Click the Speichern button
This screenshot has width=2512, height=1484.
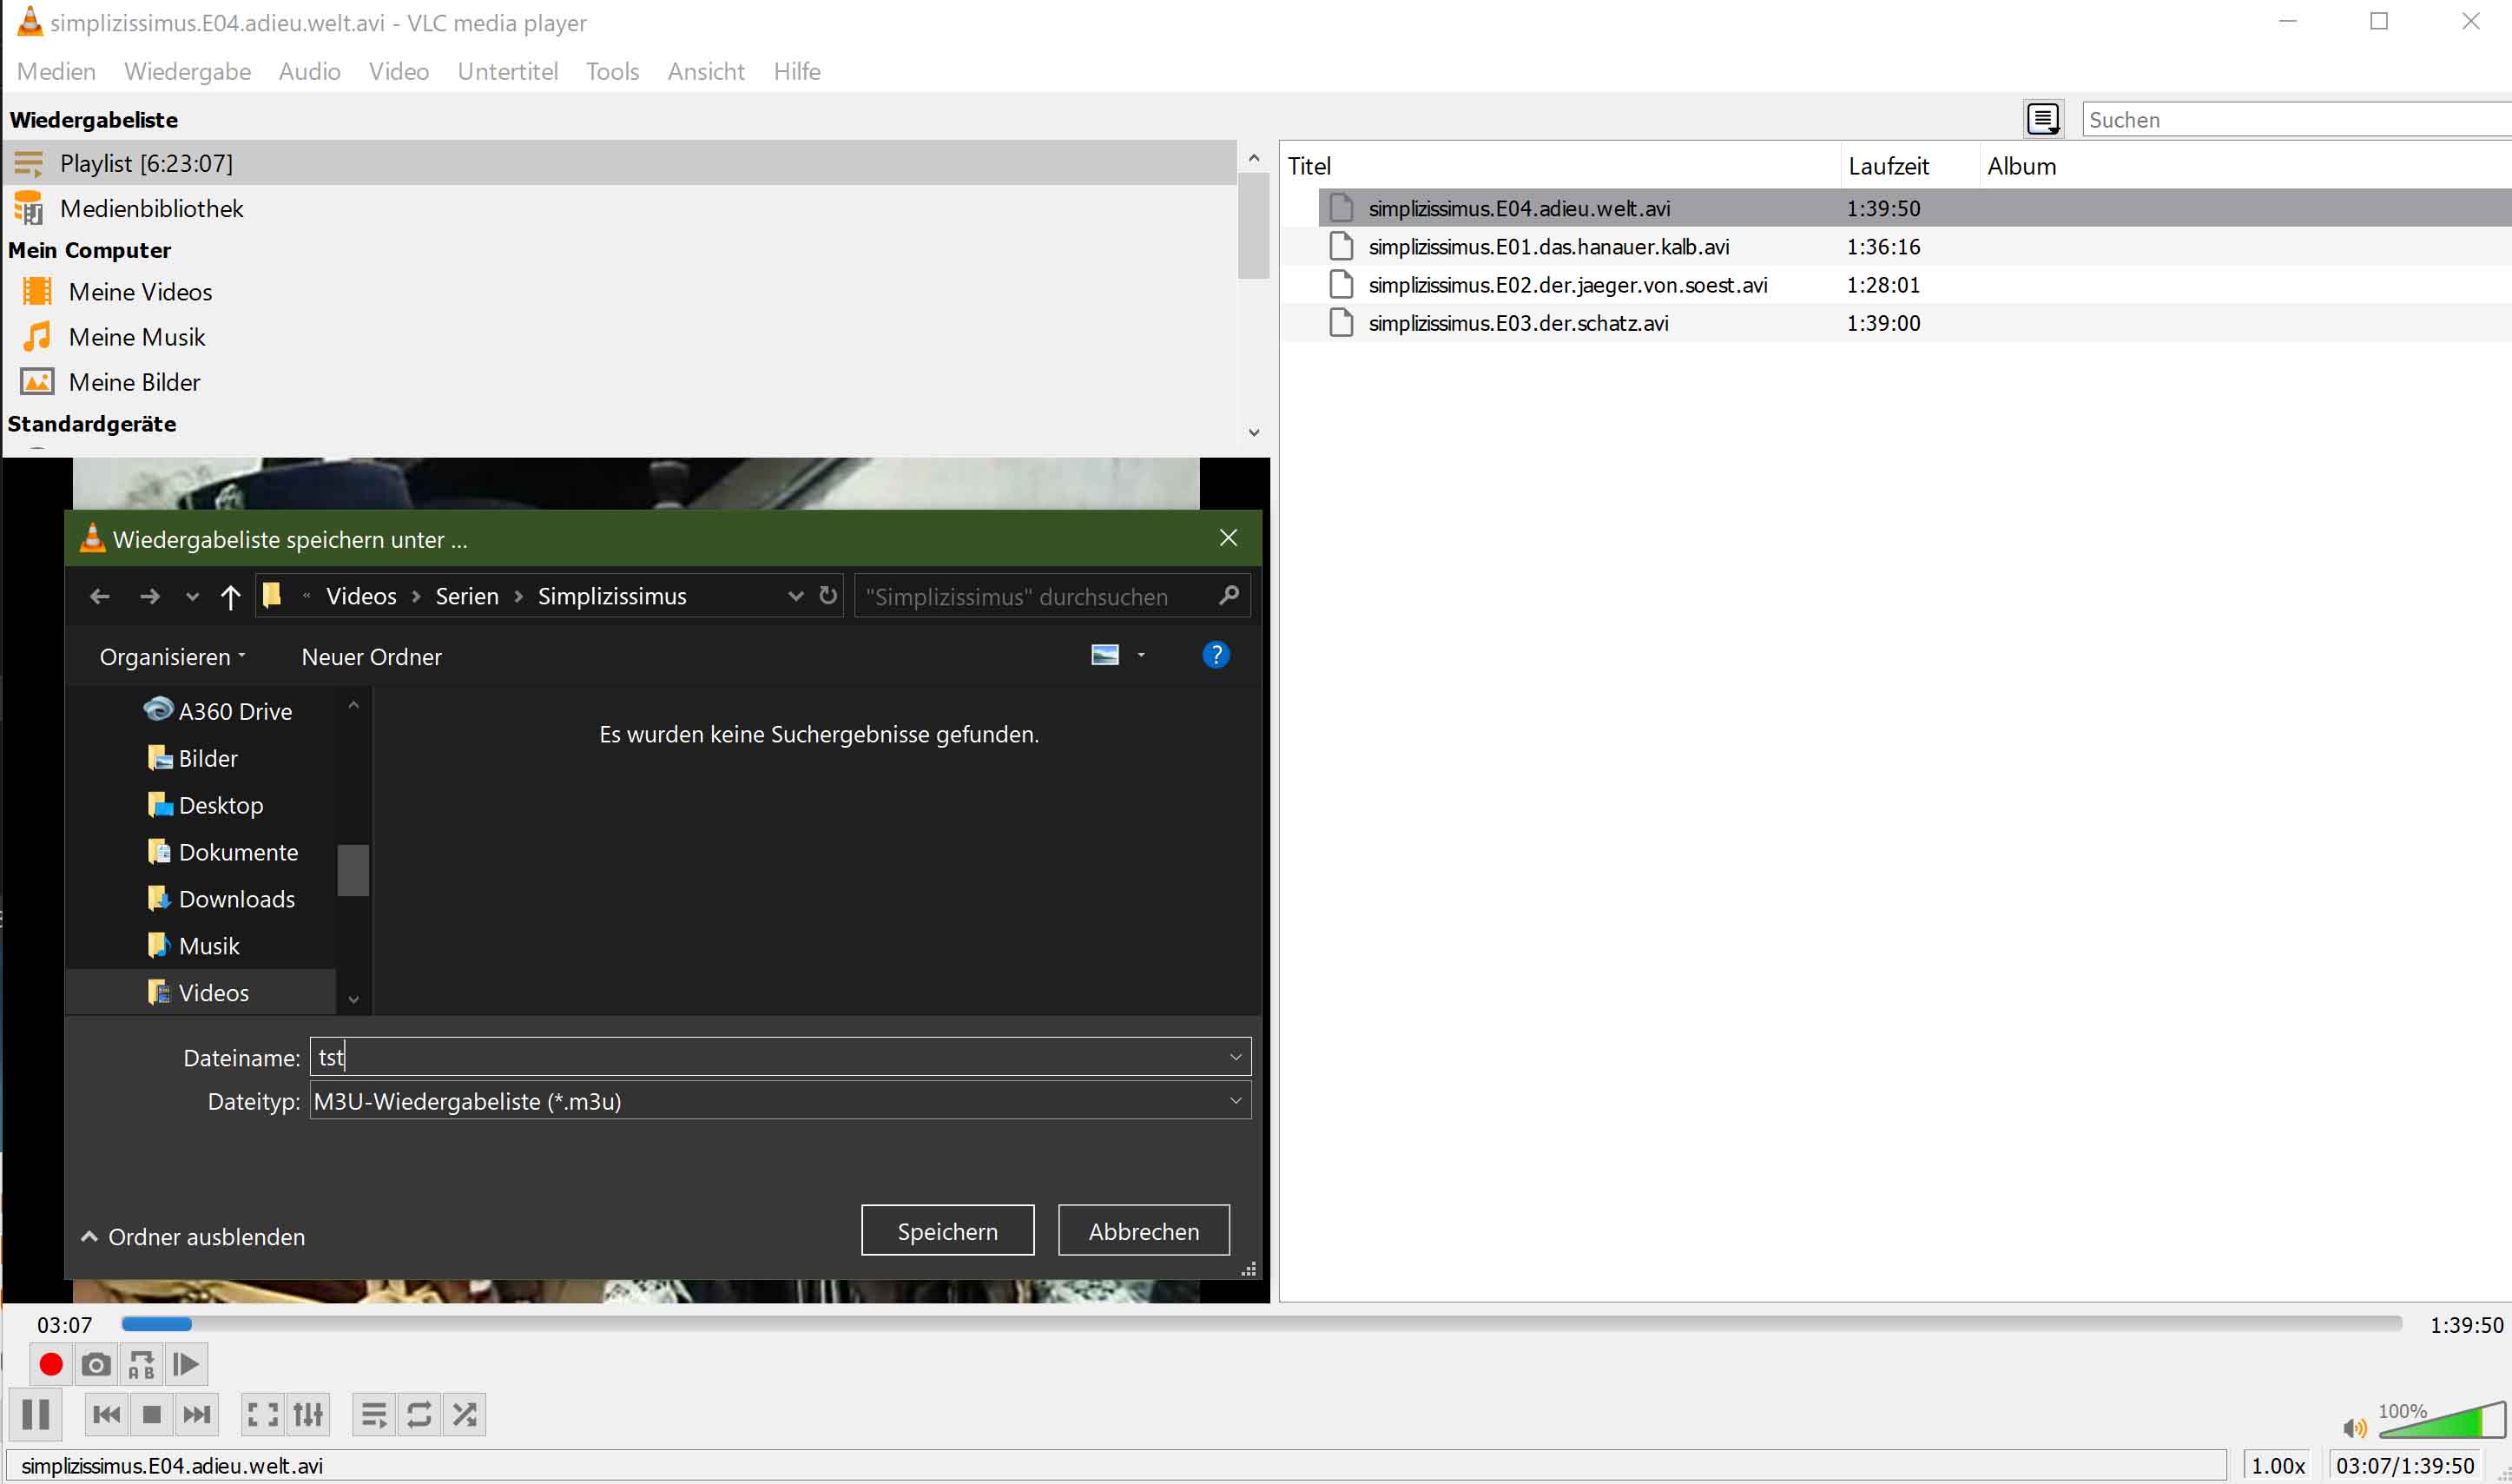click(946, 1231)
